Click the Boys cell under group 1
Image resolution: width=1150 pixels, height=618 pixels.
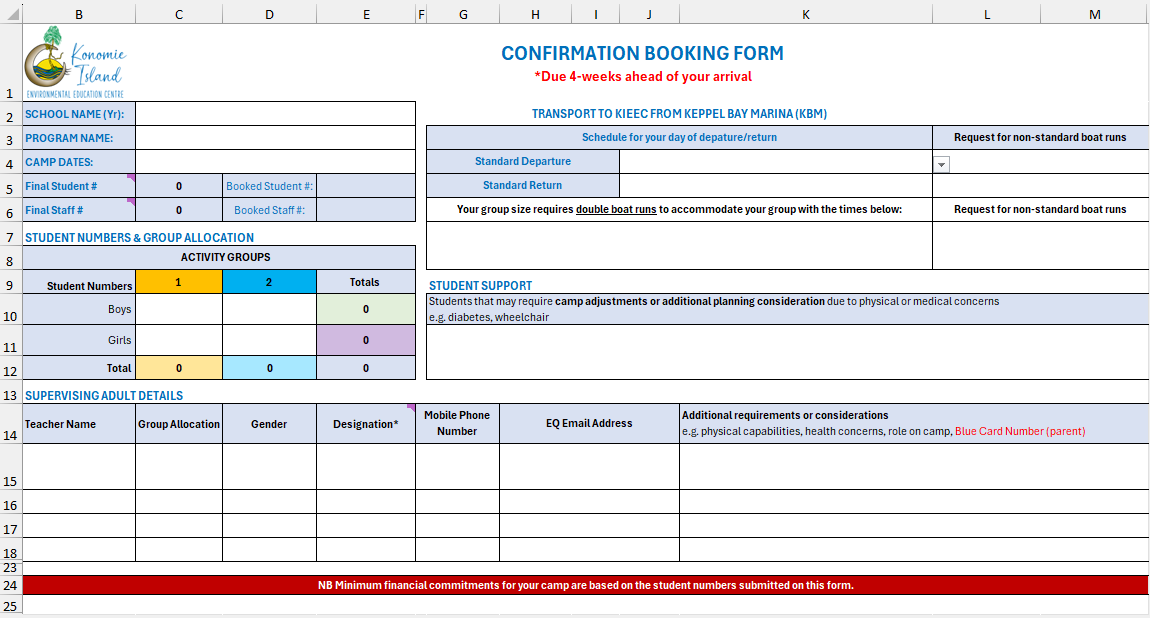click(x=178, y=309)
